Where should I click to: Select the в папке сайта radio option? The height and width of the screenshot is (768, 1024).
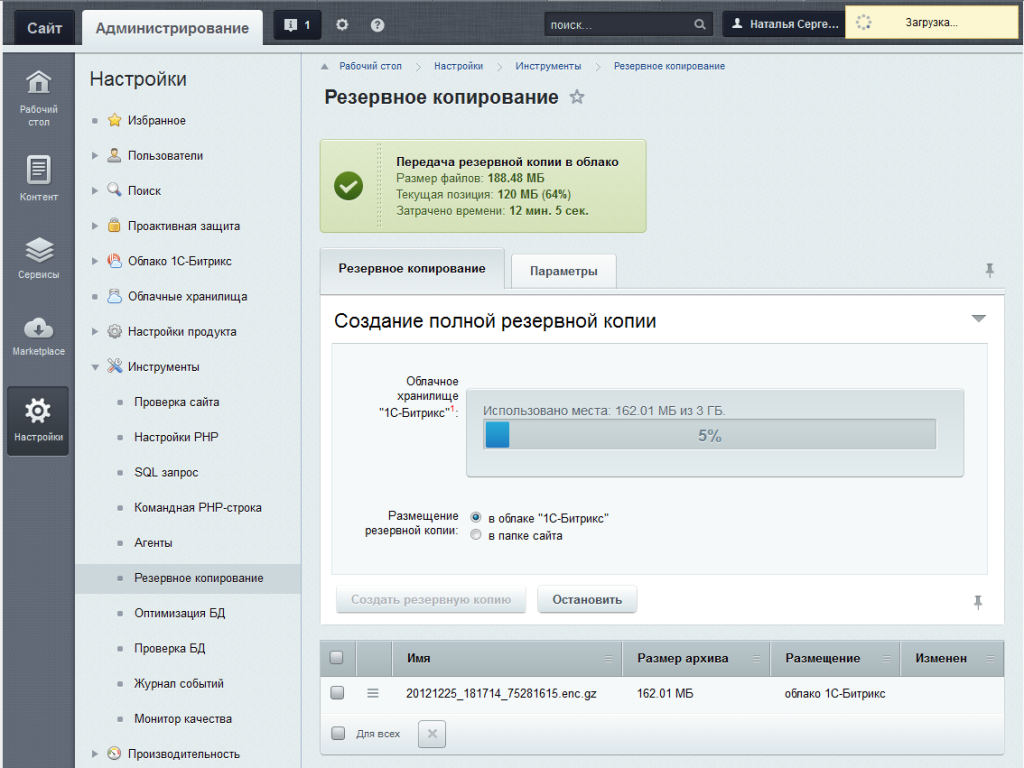click(475, 535)
